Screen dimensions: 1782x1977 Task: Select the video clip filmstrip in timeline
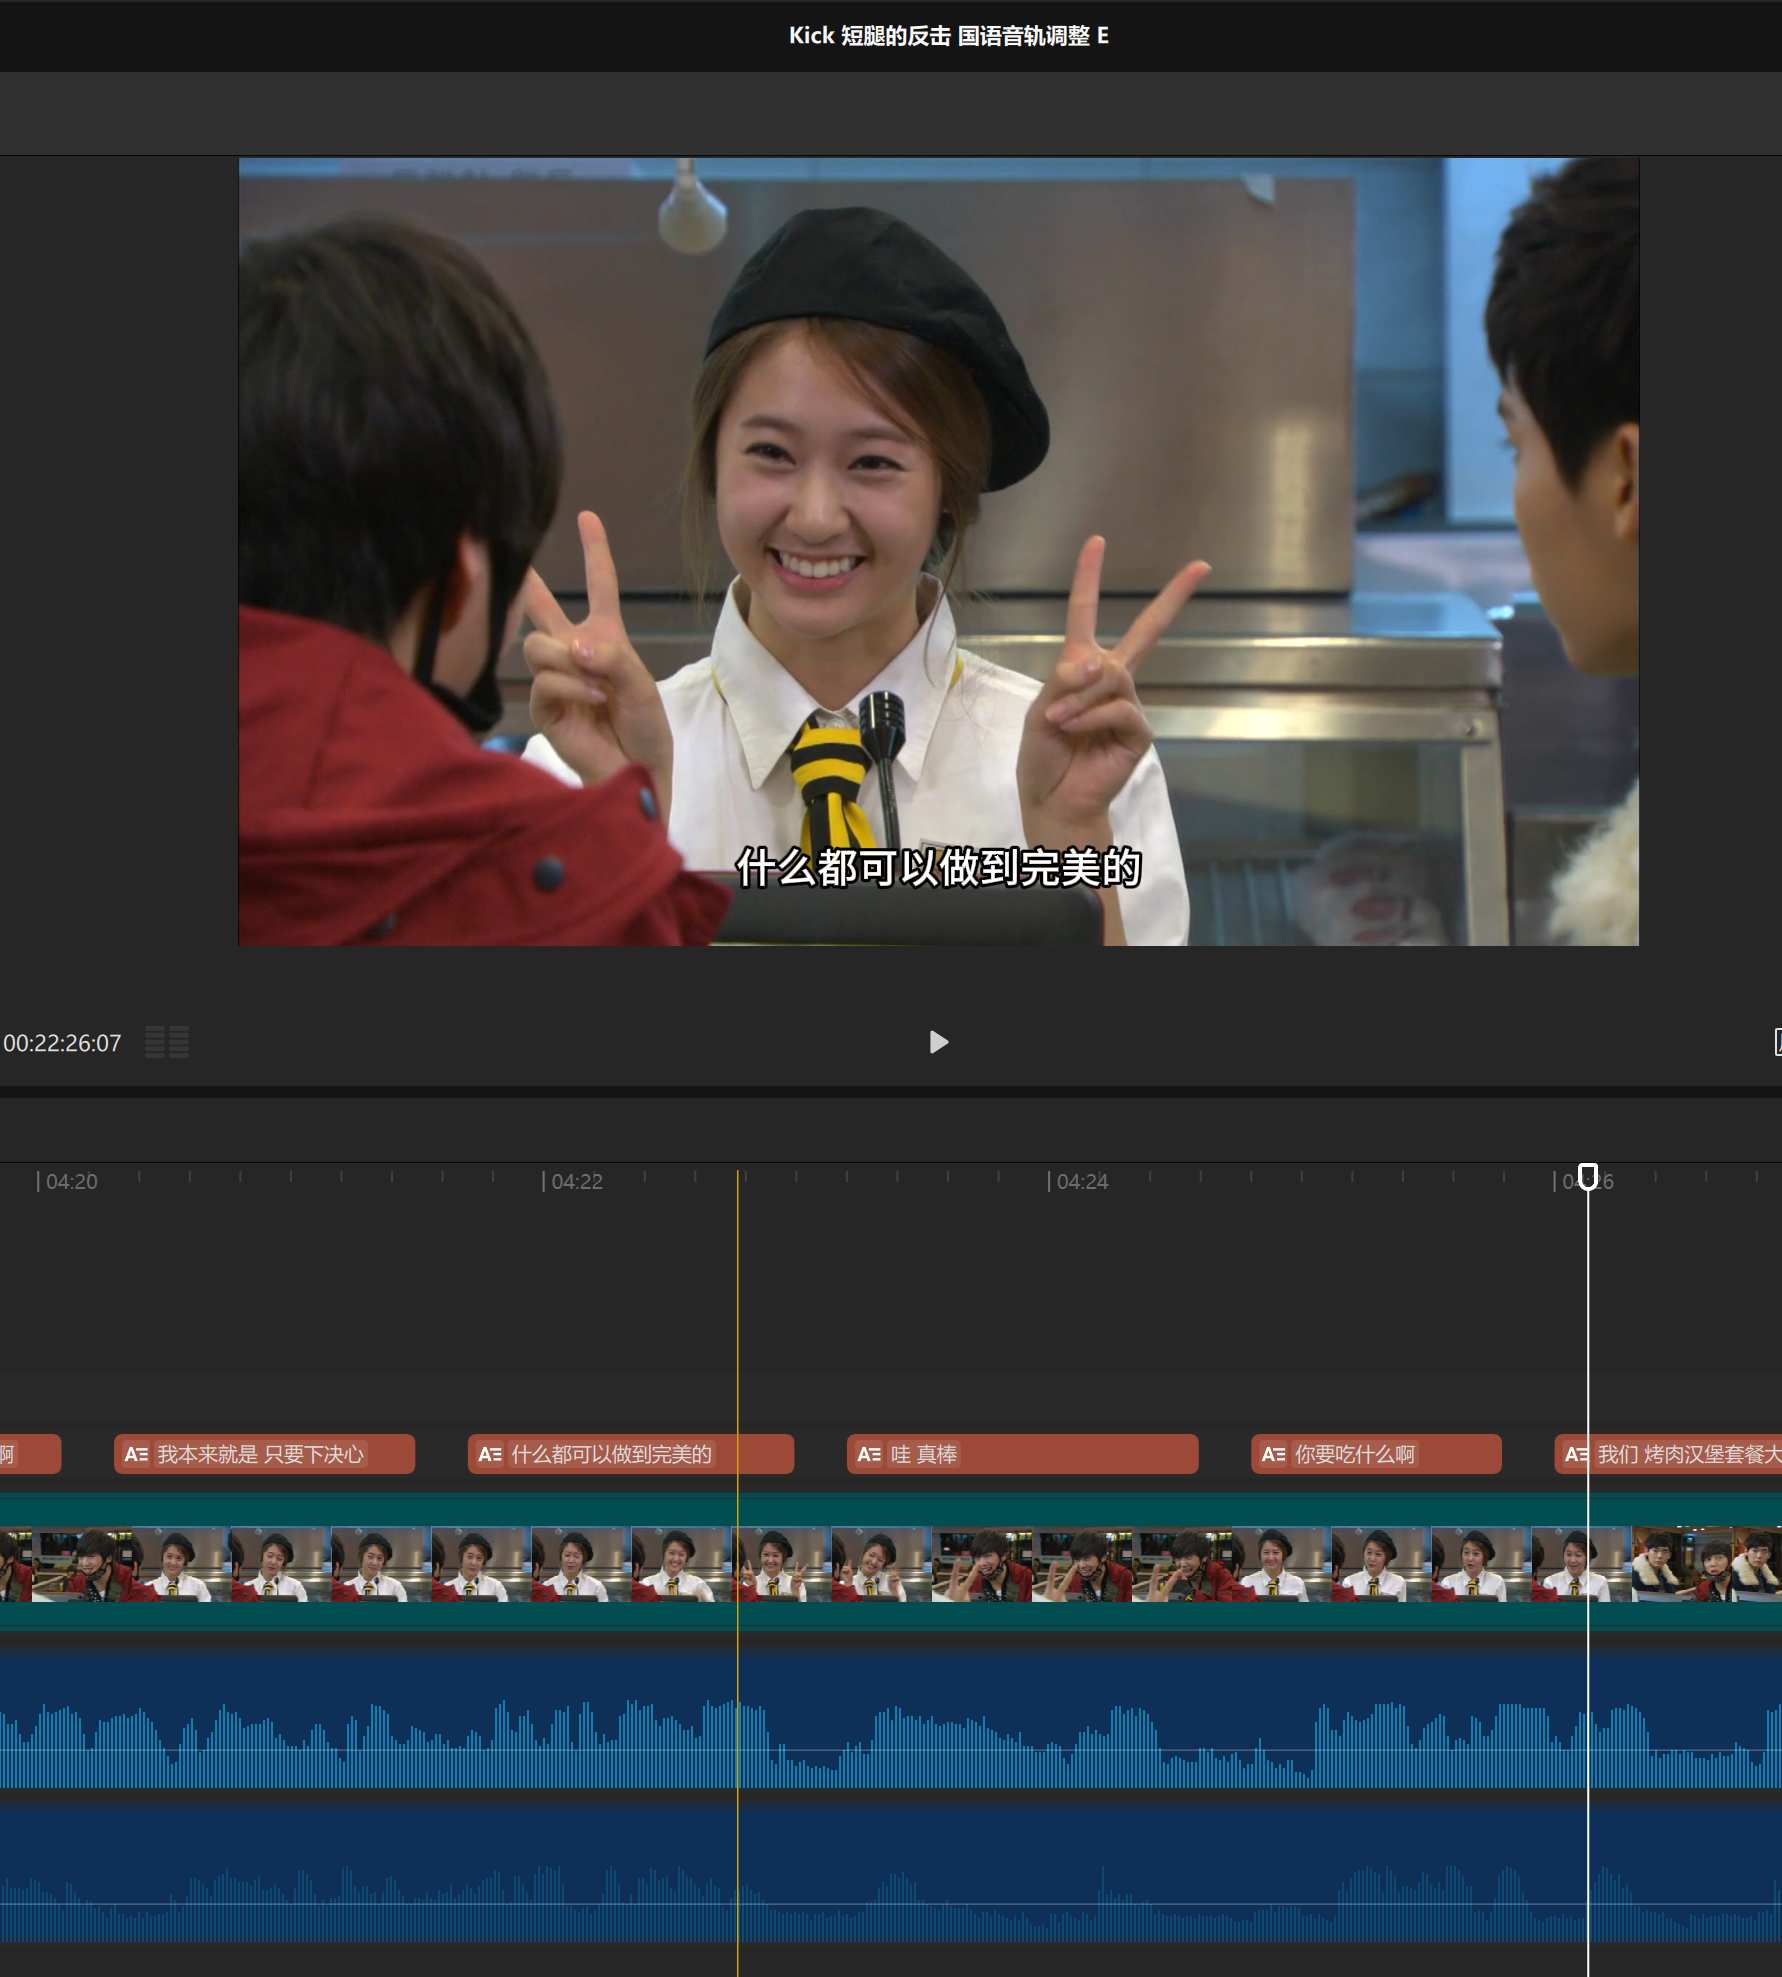click(891, 1564)
